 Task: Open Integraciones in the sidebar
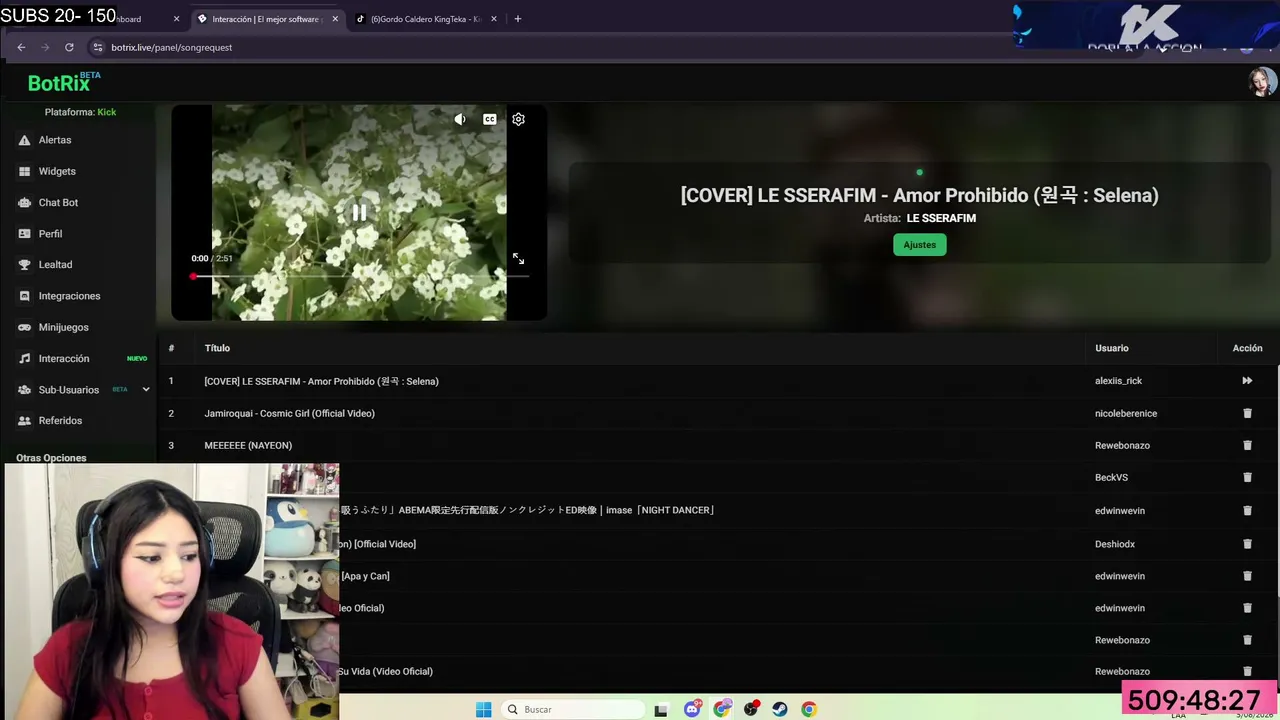[69, 296]
